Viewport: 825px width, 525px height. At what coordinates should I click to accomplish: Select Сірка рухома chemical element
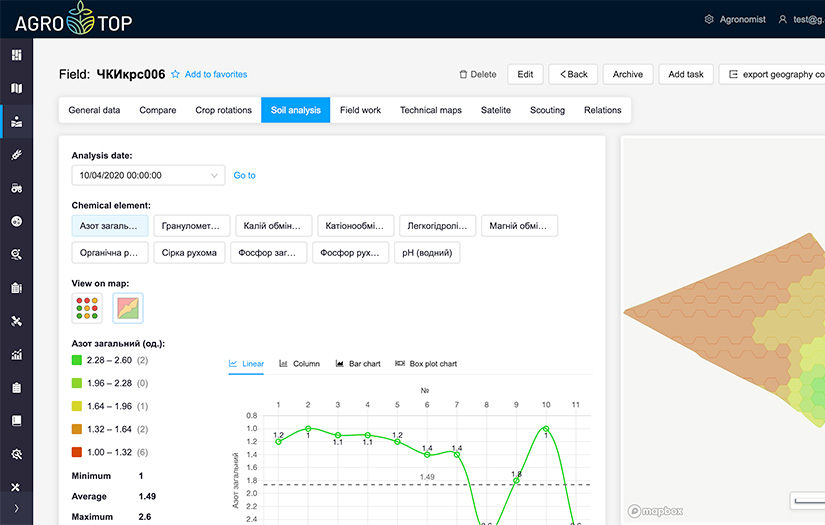coord(189,253)
